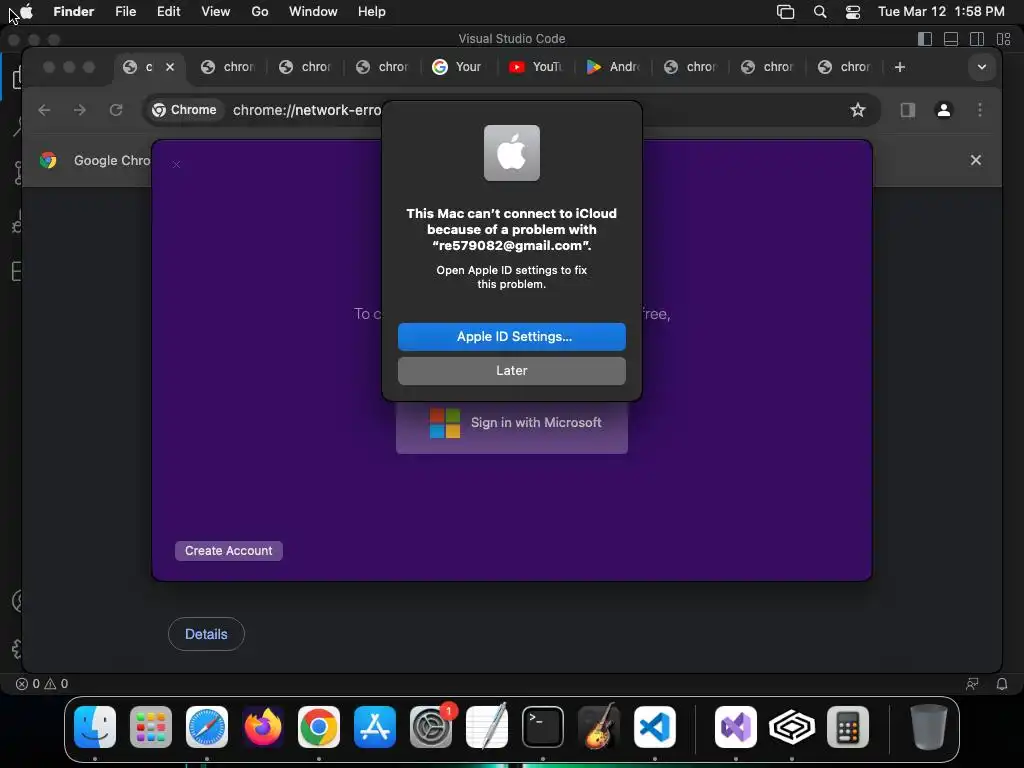Close the purple sign-in overlay
The height and width of the screenshot is (768, 1024).
(x=176, y=165)
